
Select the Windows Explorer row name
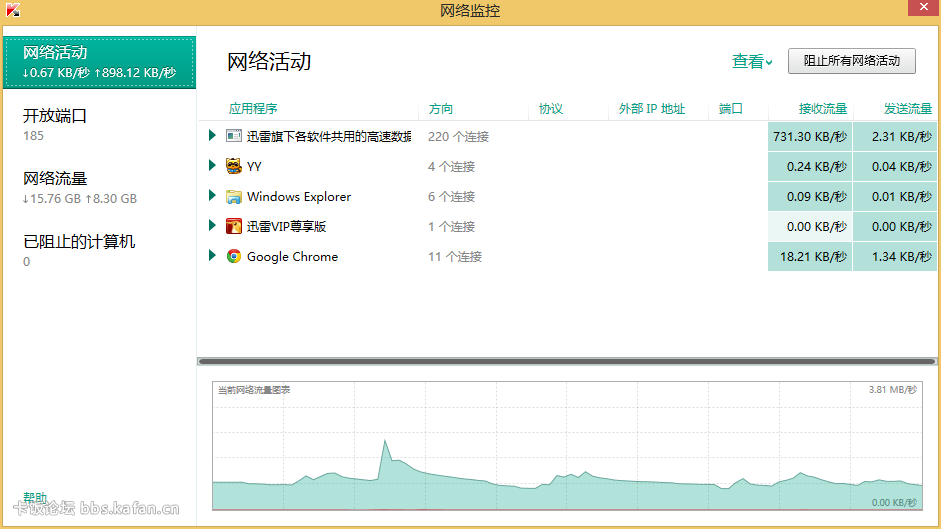coord(299,197)
